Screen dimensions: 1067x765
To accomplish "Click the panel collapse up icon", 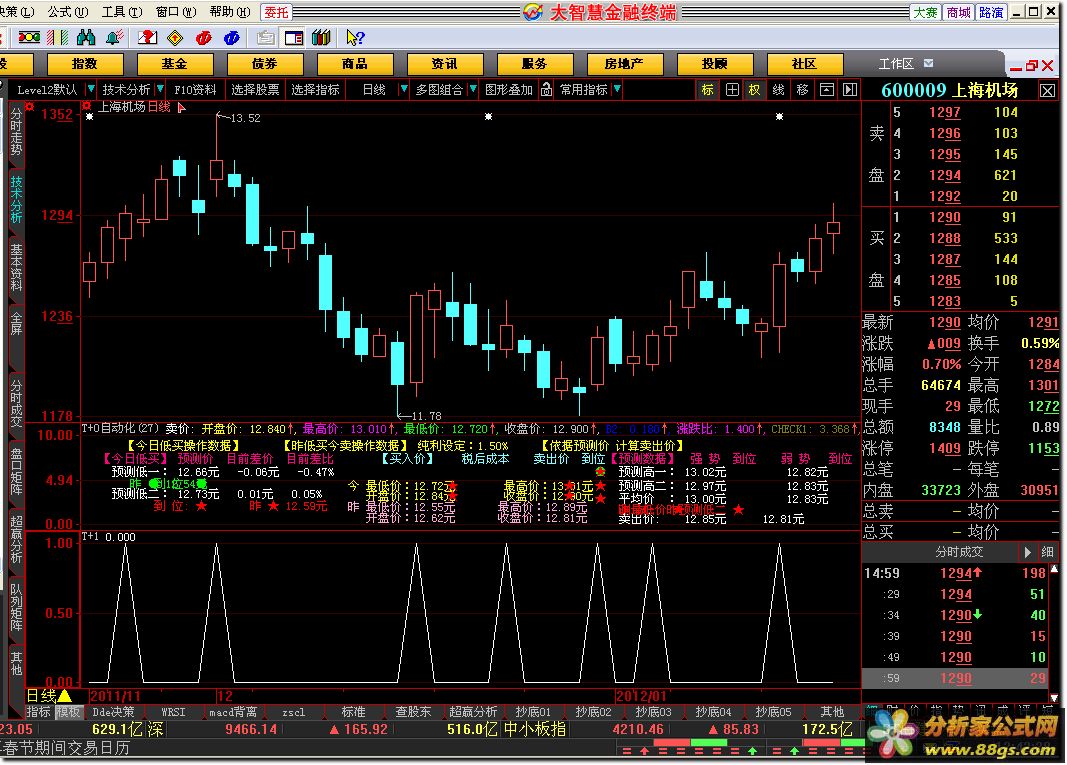I will click(x=826, y=90).
